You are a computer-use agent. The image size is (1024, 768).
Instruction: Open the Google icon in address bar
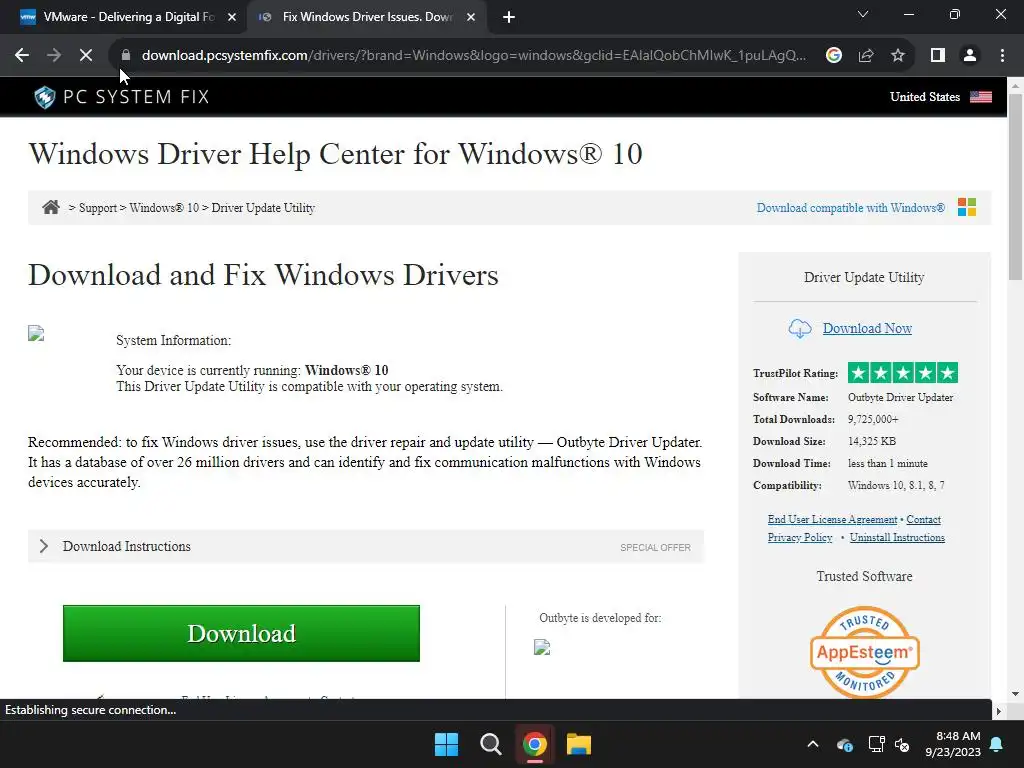point(833,56)
